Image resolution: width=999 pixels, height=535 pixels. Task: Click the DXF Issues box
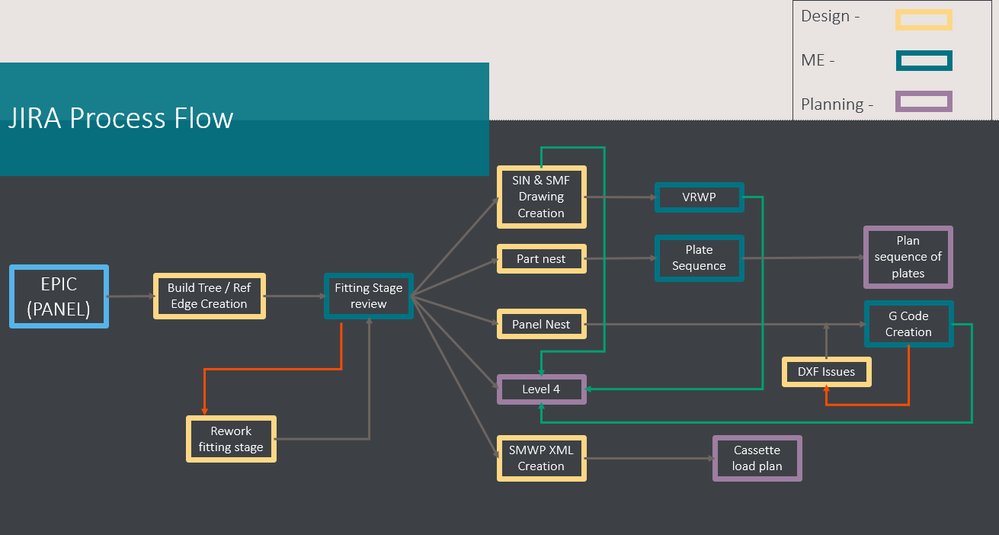coord(826,372)
